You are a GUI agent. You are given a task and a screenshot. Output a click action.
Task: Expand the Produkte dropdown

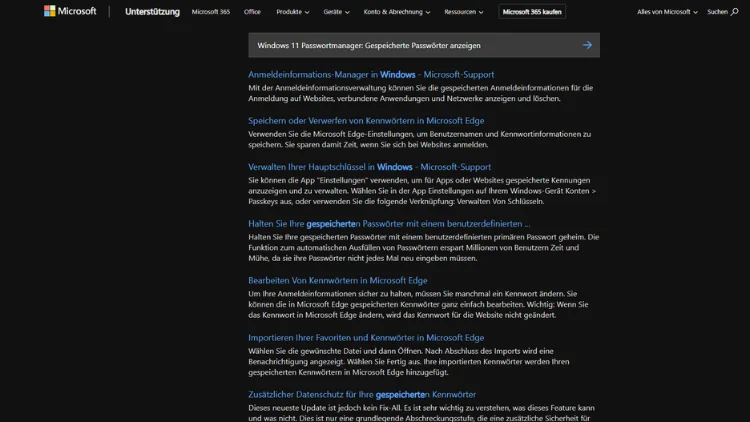[x=292, y=11]
